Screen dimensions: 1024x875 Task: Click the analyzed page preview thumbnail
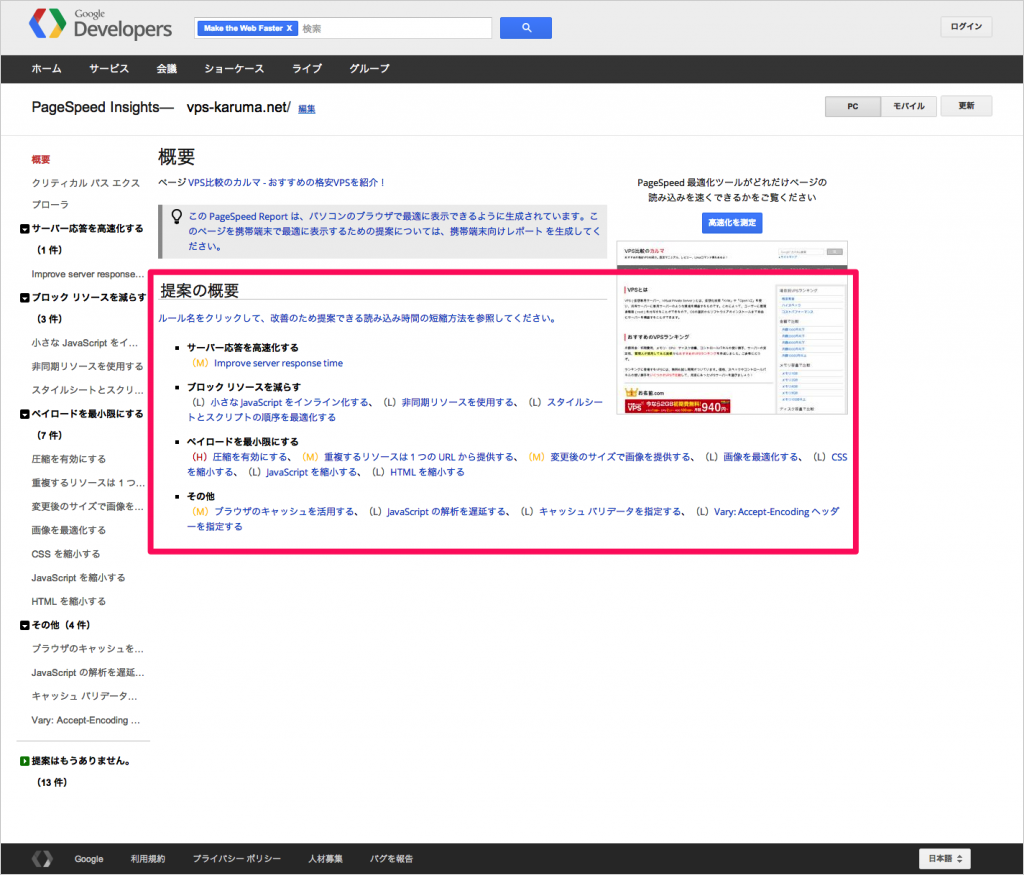732,328
